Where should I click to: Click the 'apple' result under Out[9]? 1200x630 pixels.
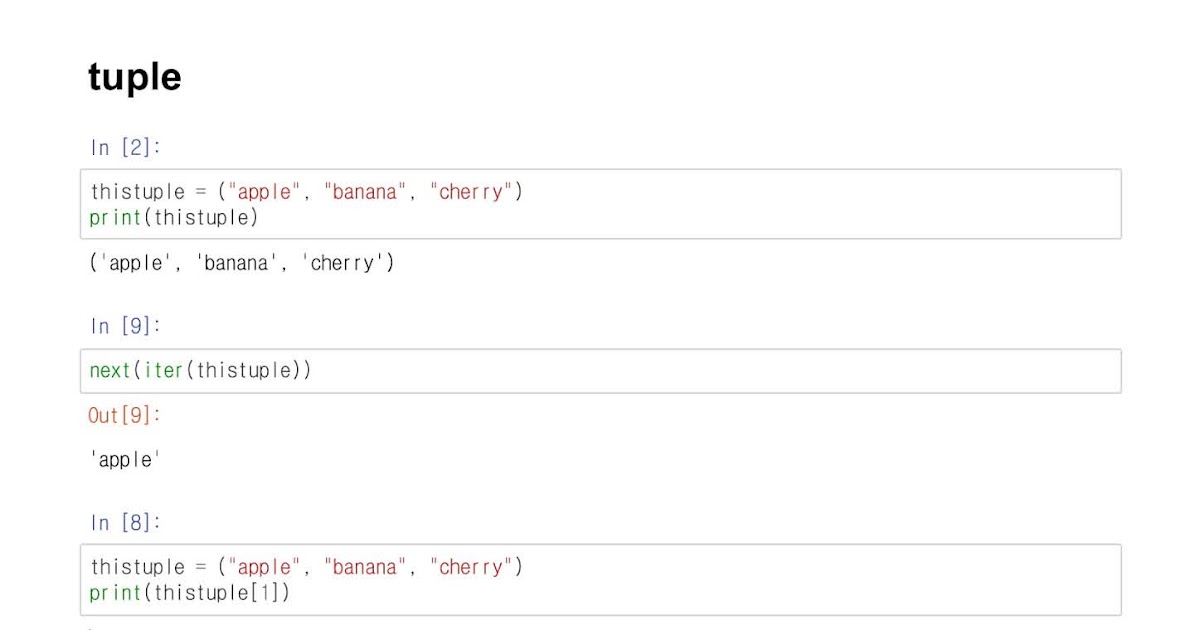(x=125, y=461)
